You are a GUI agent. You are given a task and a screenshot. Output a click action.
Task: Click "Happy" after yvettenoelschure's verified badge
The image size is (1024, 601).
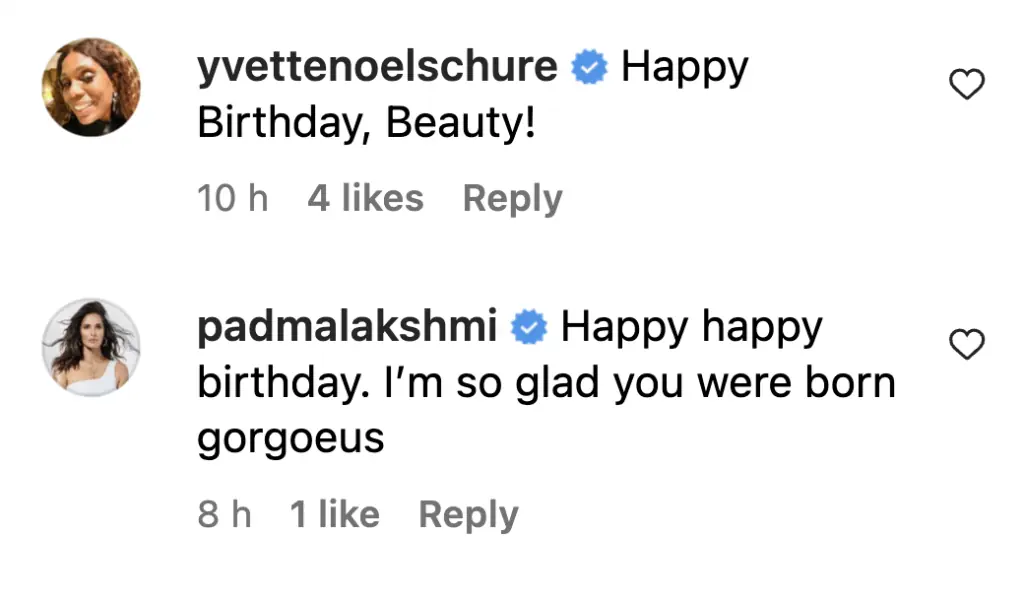pyautogui.click(x=684, y=68)
